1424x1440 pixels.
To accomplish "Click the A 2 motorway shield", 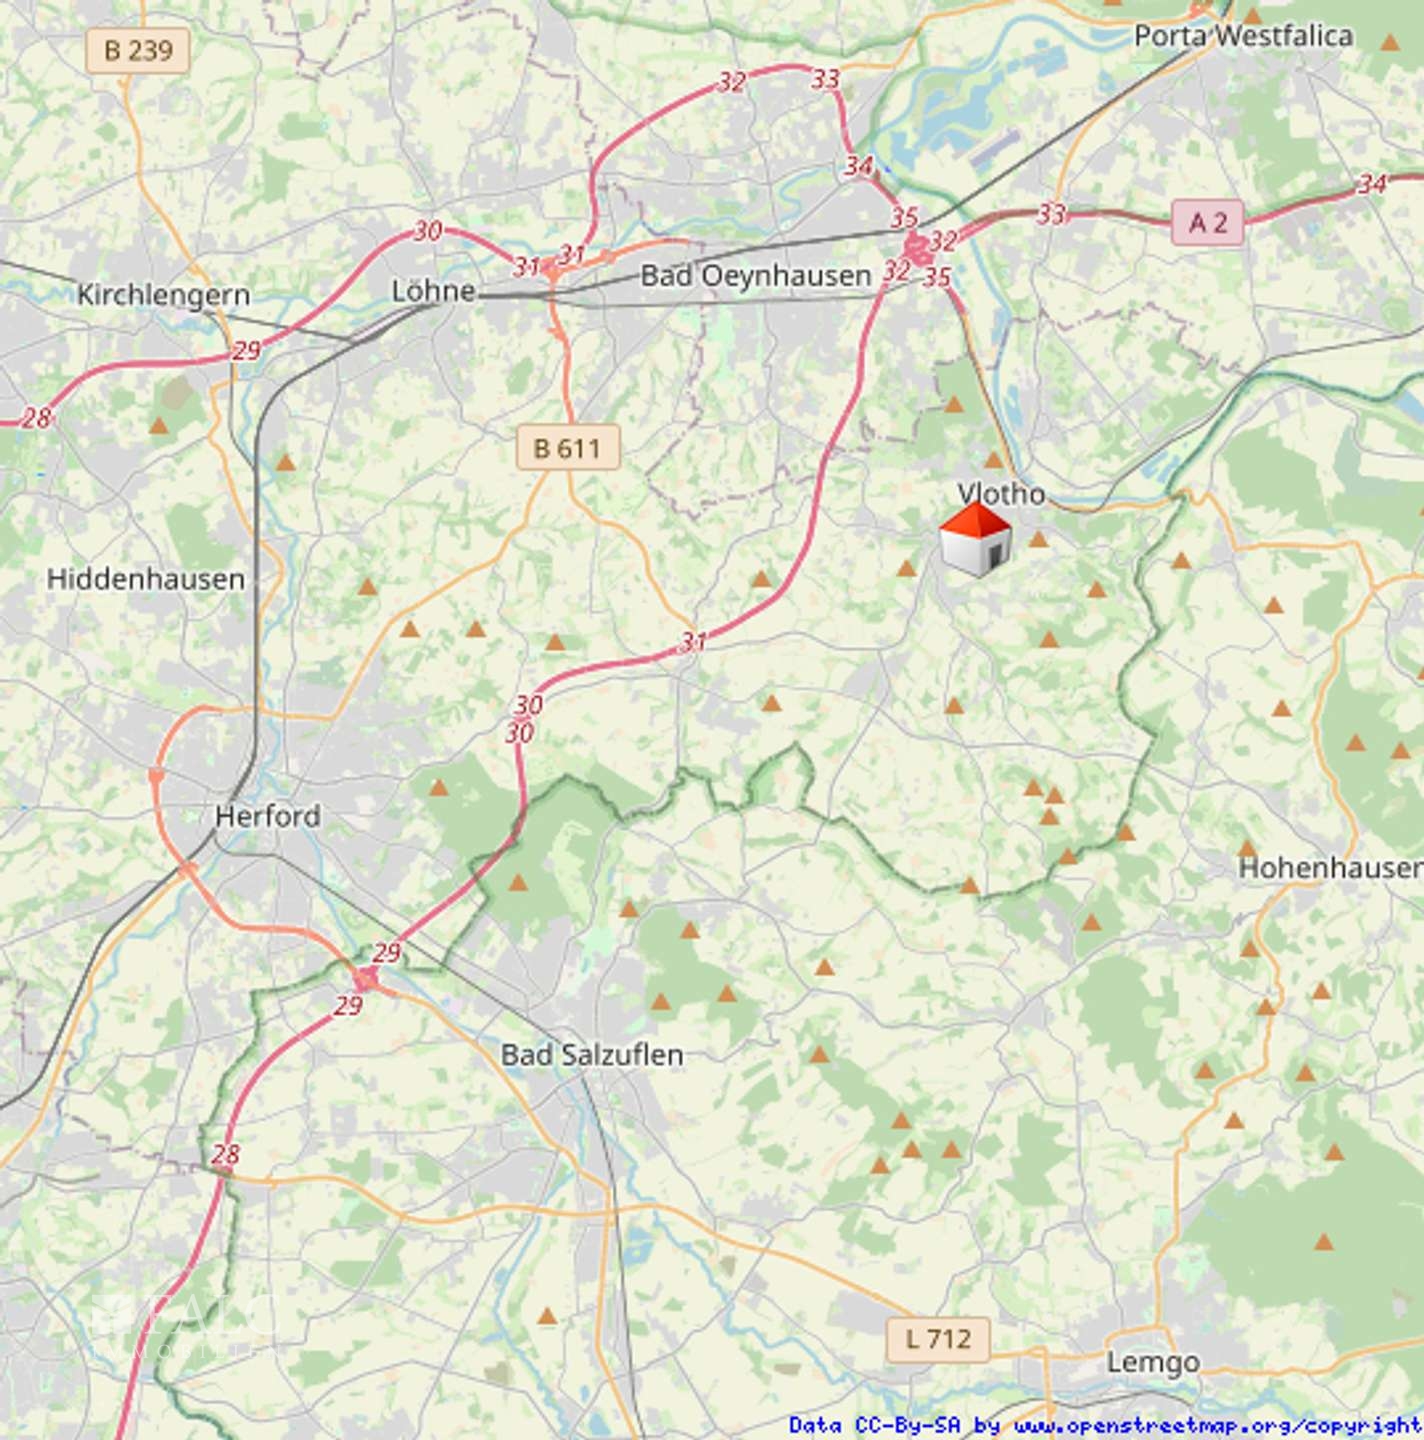I will tap(1208, 222).
